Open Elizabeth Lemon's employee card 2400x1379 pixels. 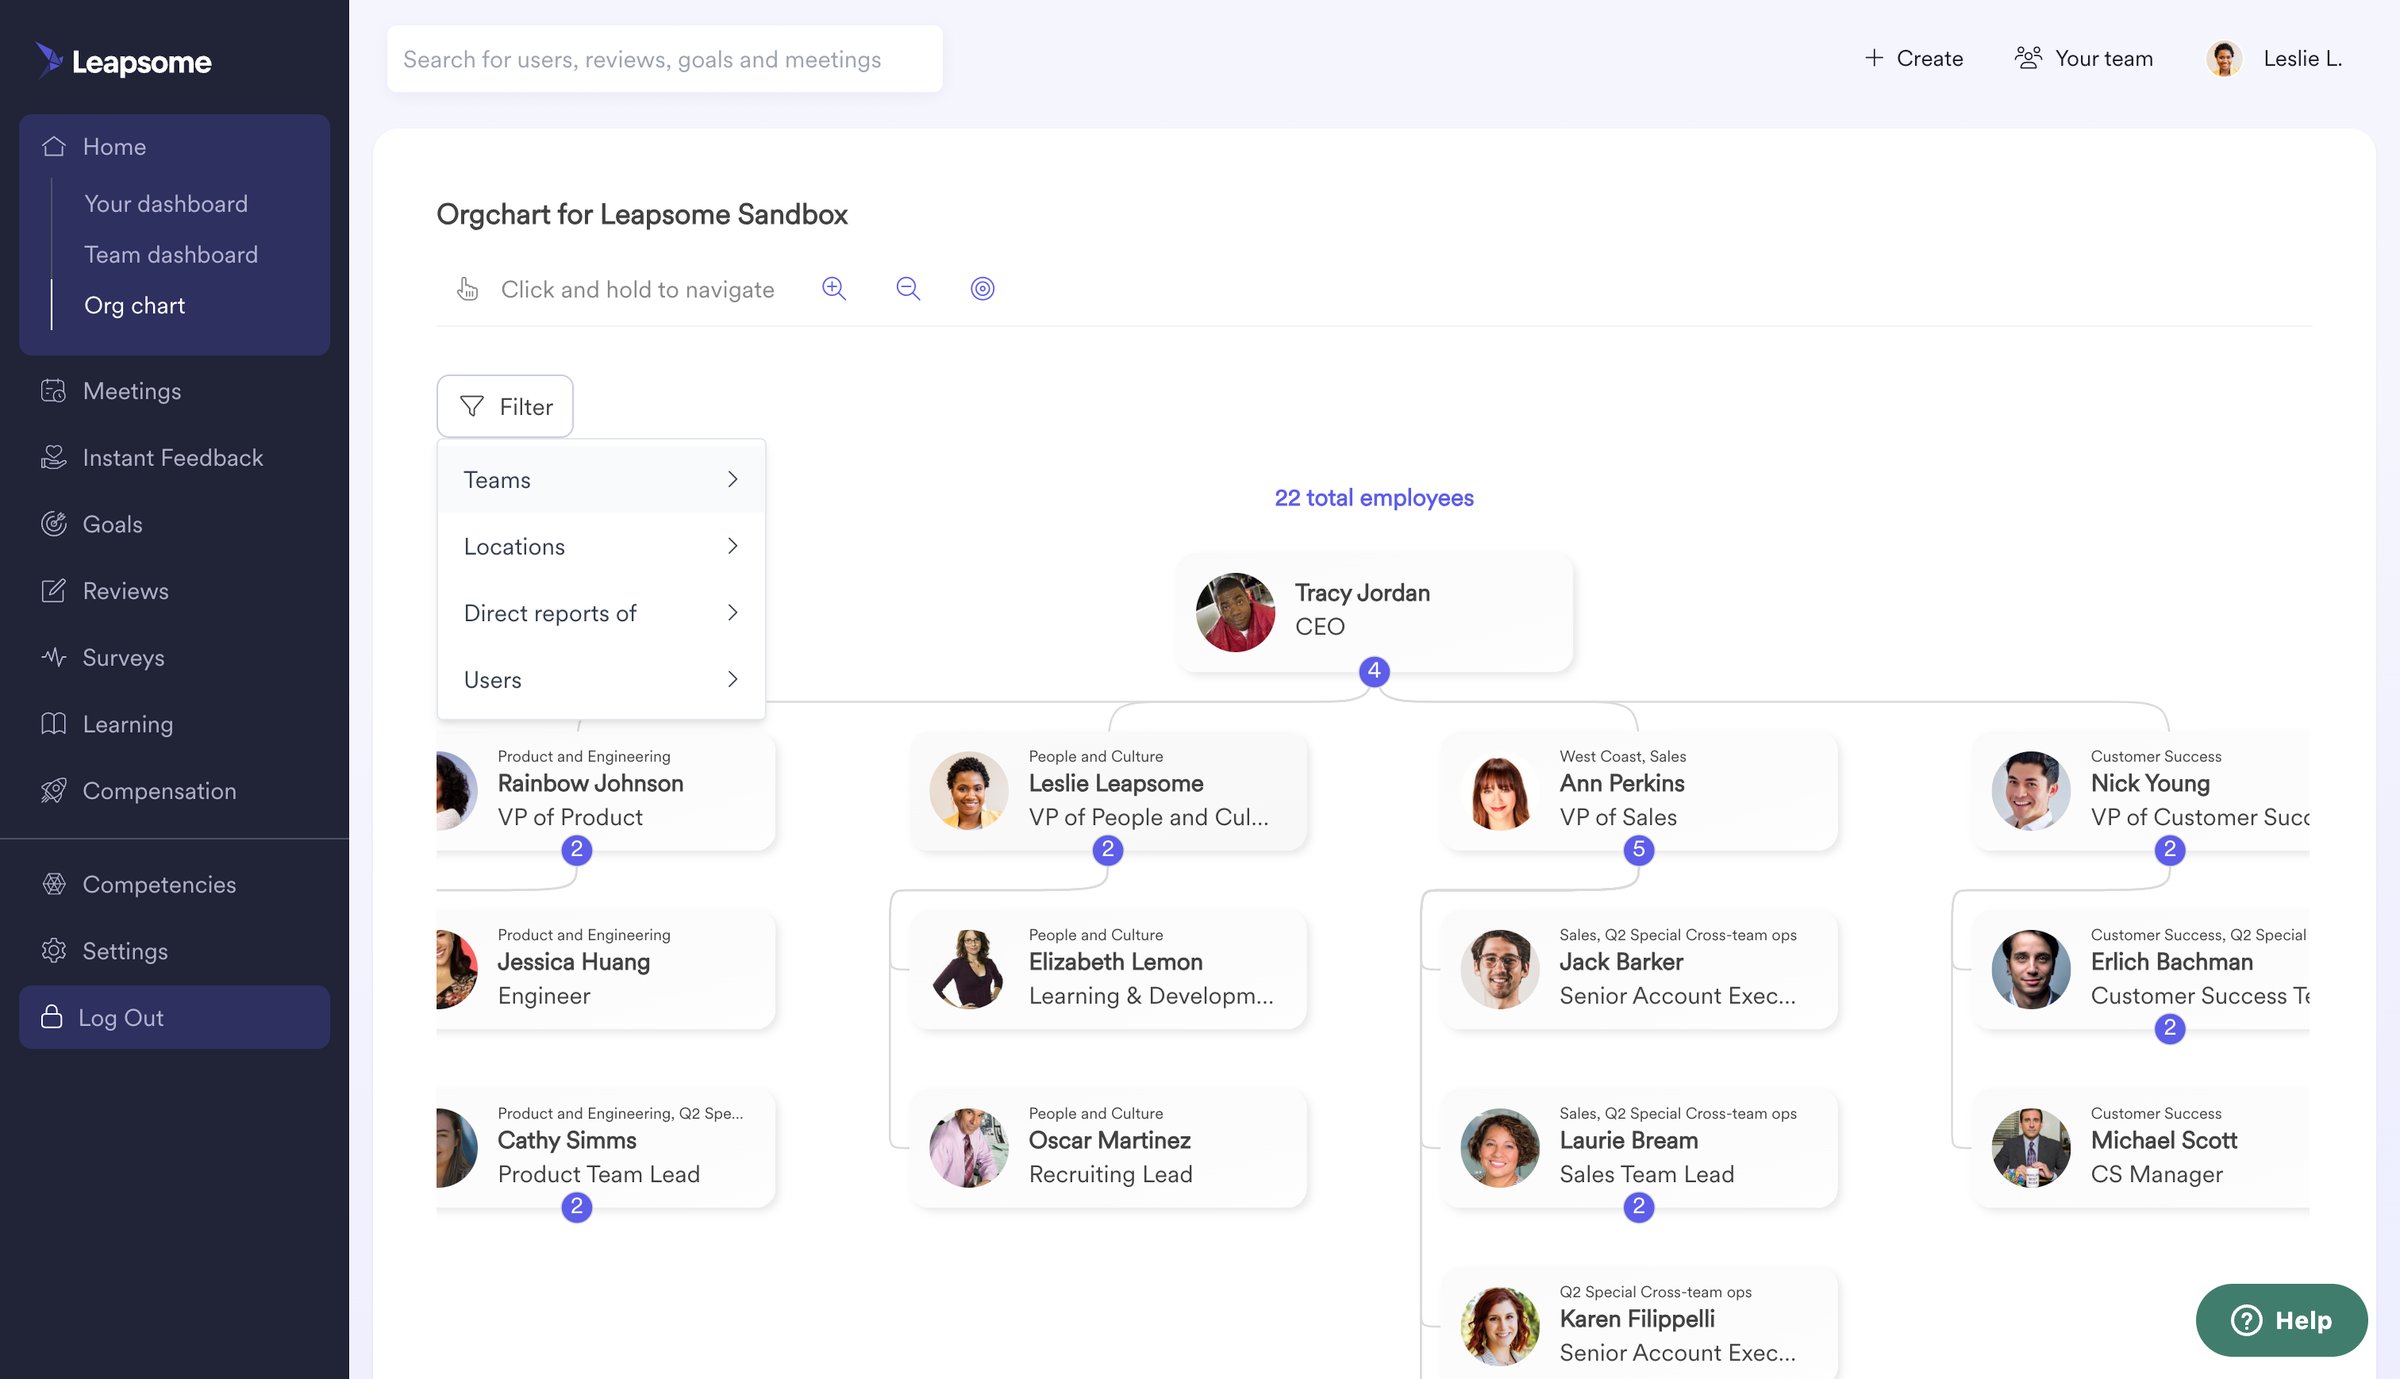[1108, 970]
